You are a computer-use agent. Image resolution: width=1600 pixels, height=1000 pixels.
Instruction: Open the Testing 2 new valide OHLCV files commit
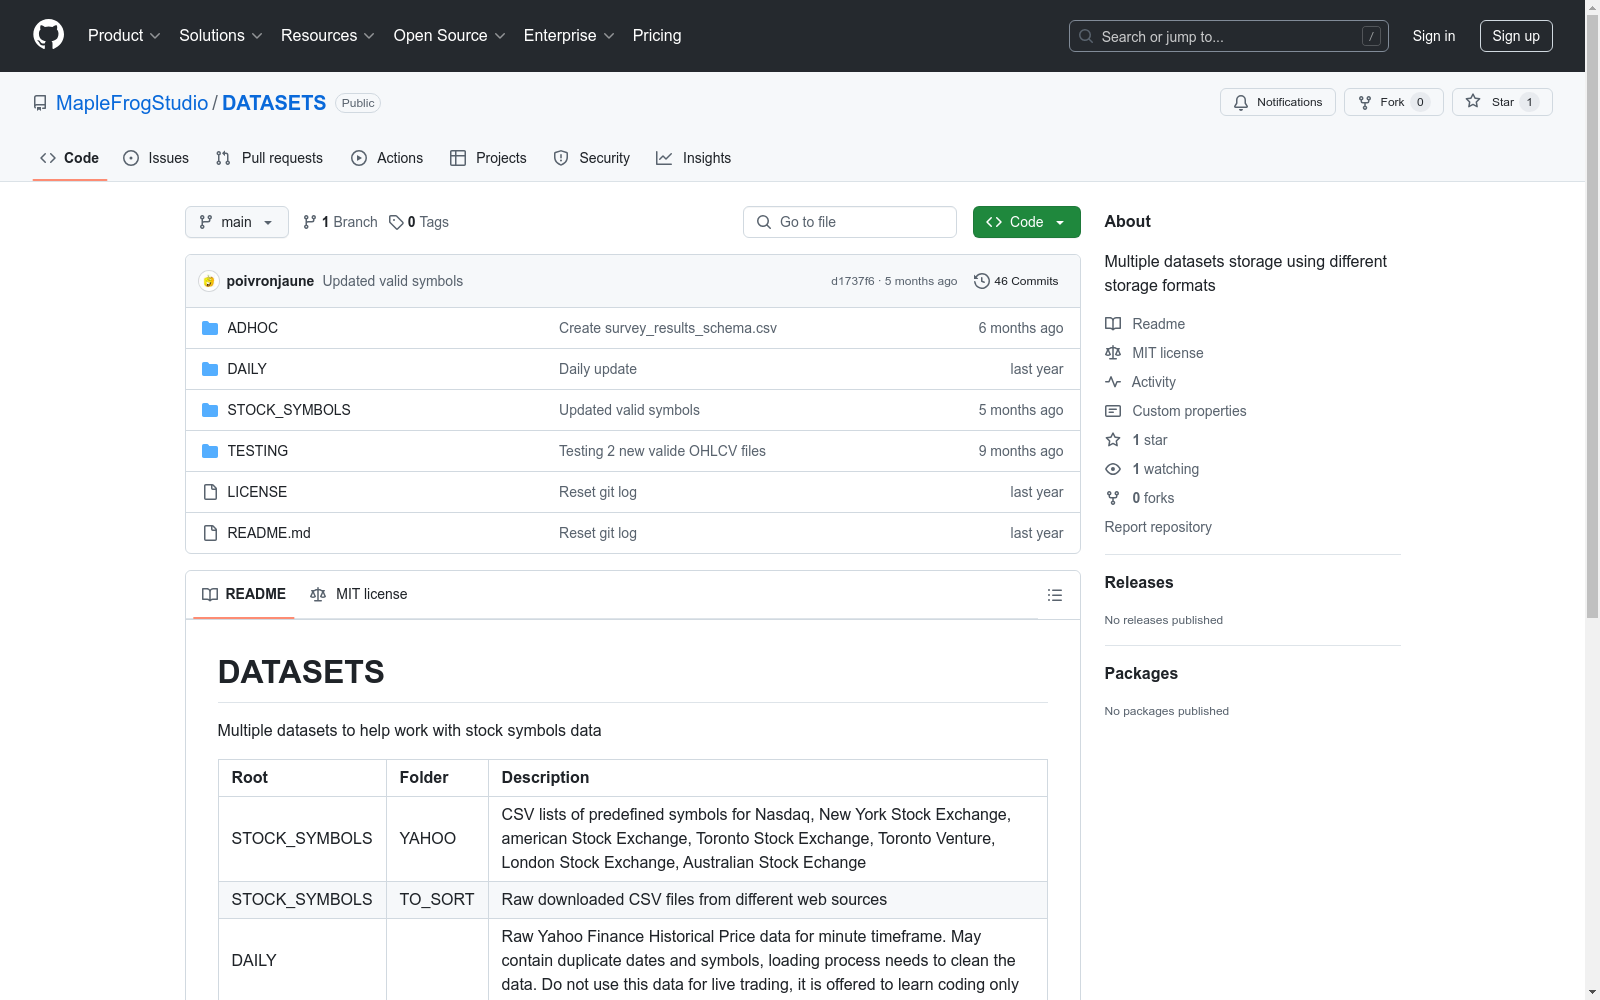tap(662, 451)
